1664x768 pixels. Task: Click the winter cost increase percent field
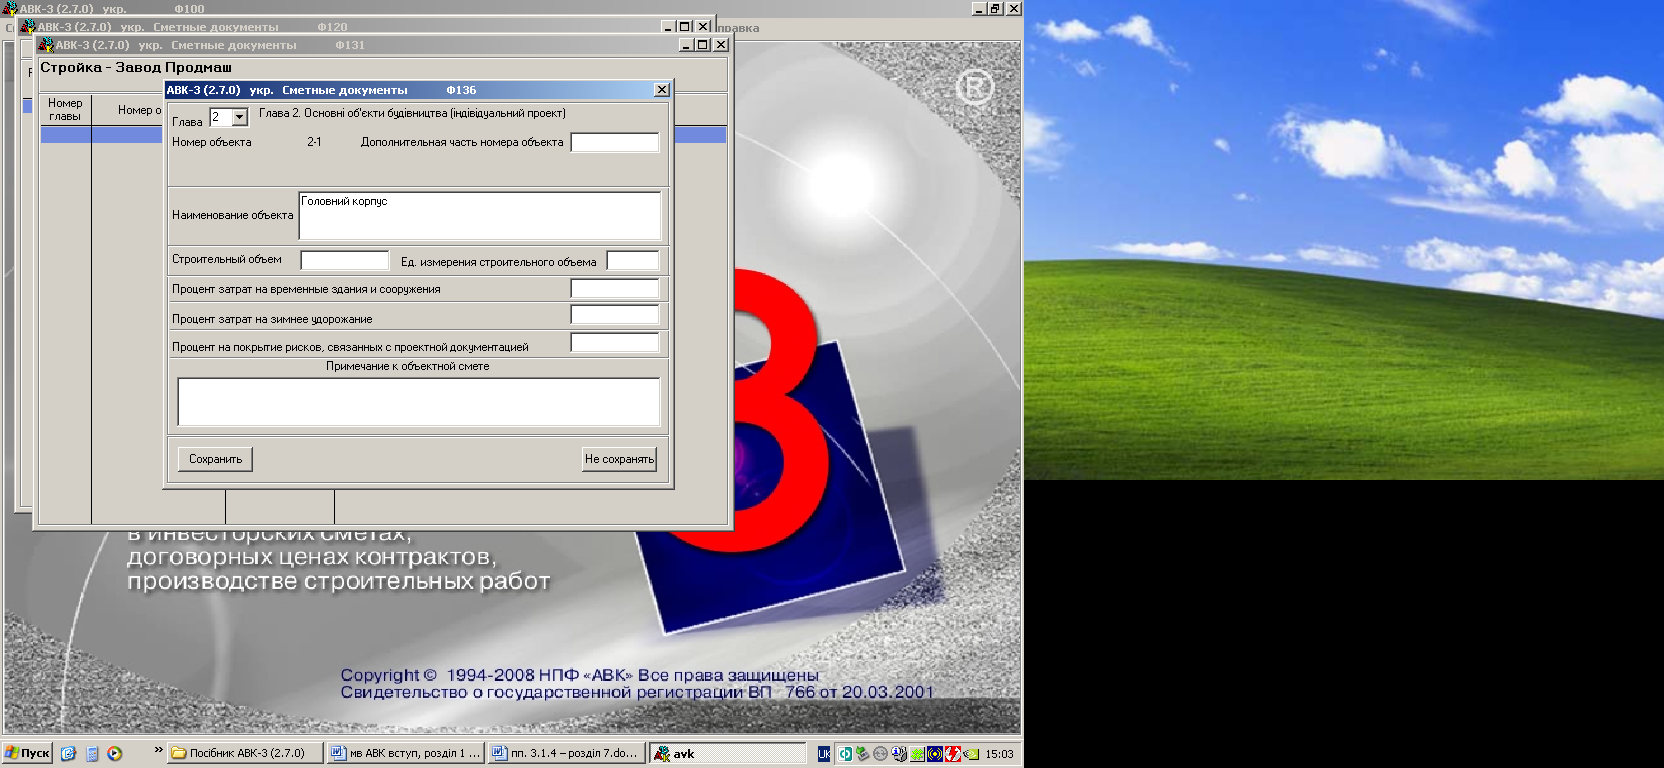point(615,315)
